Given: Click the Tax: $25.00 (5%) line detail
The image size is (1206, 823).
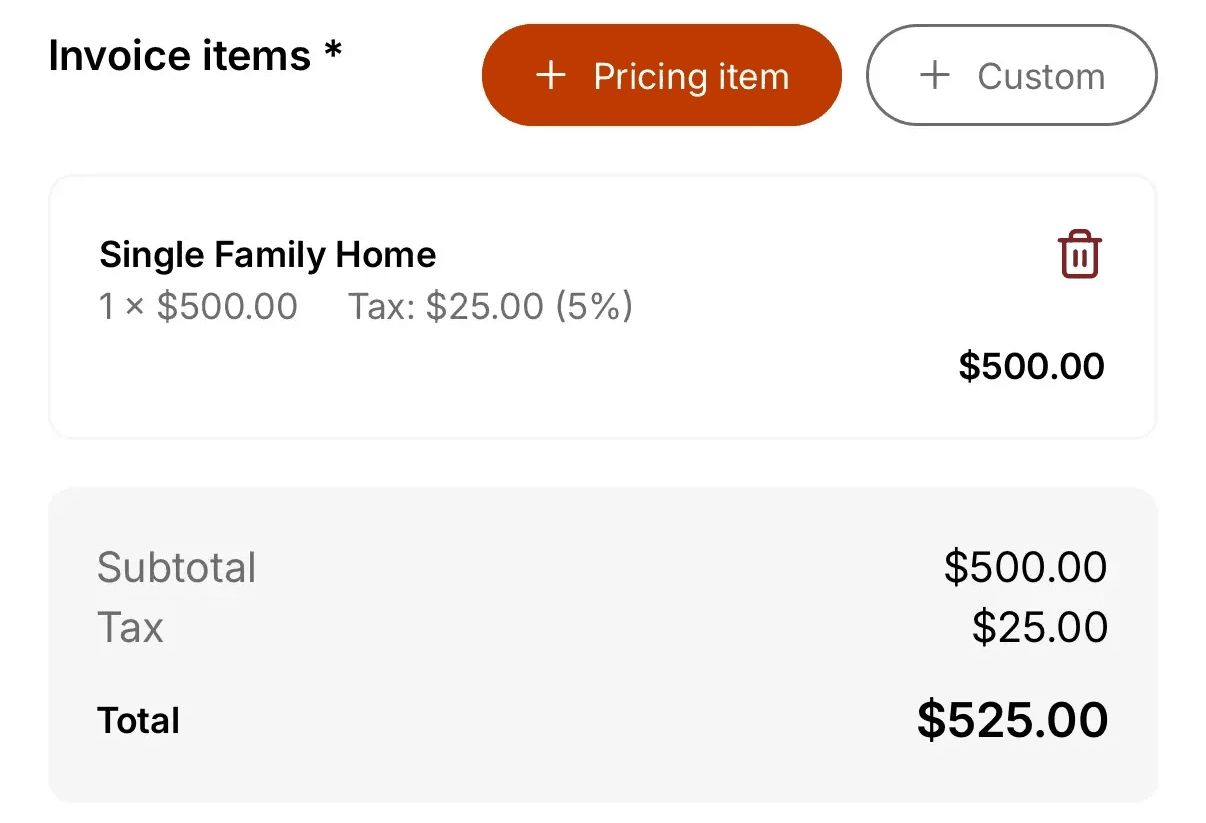Looking at the screenshot, I should [490, 306].
